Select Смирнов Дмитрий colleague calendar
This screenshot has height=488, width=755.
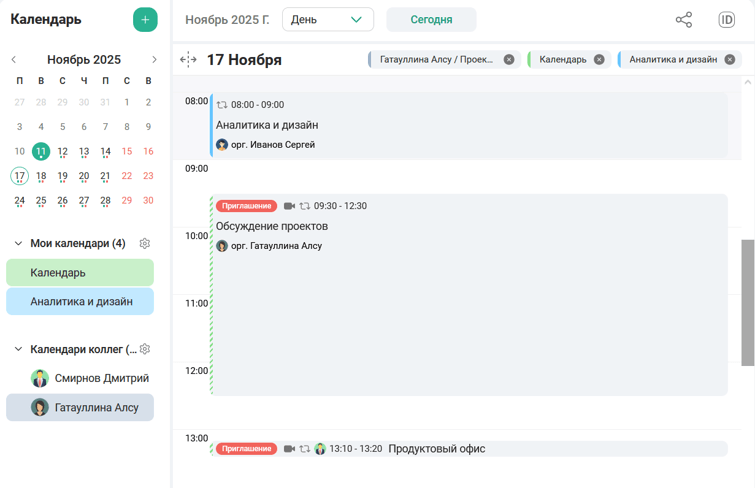click(x=80, y=379)
